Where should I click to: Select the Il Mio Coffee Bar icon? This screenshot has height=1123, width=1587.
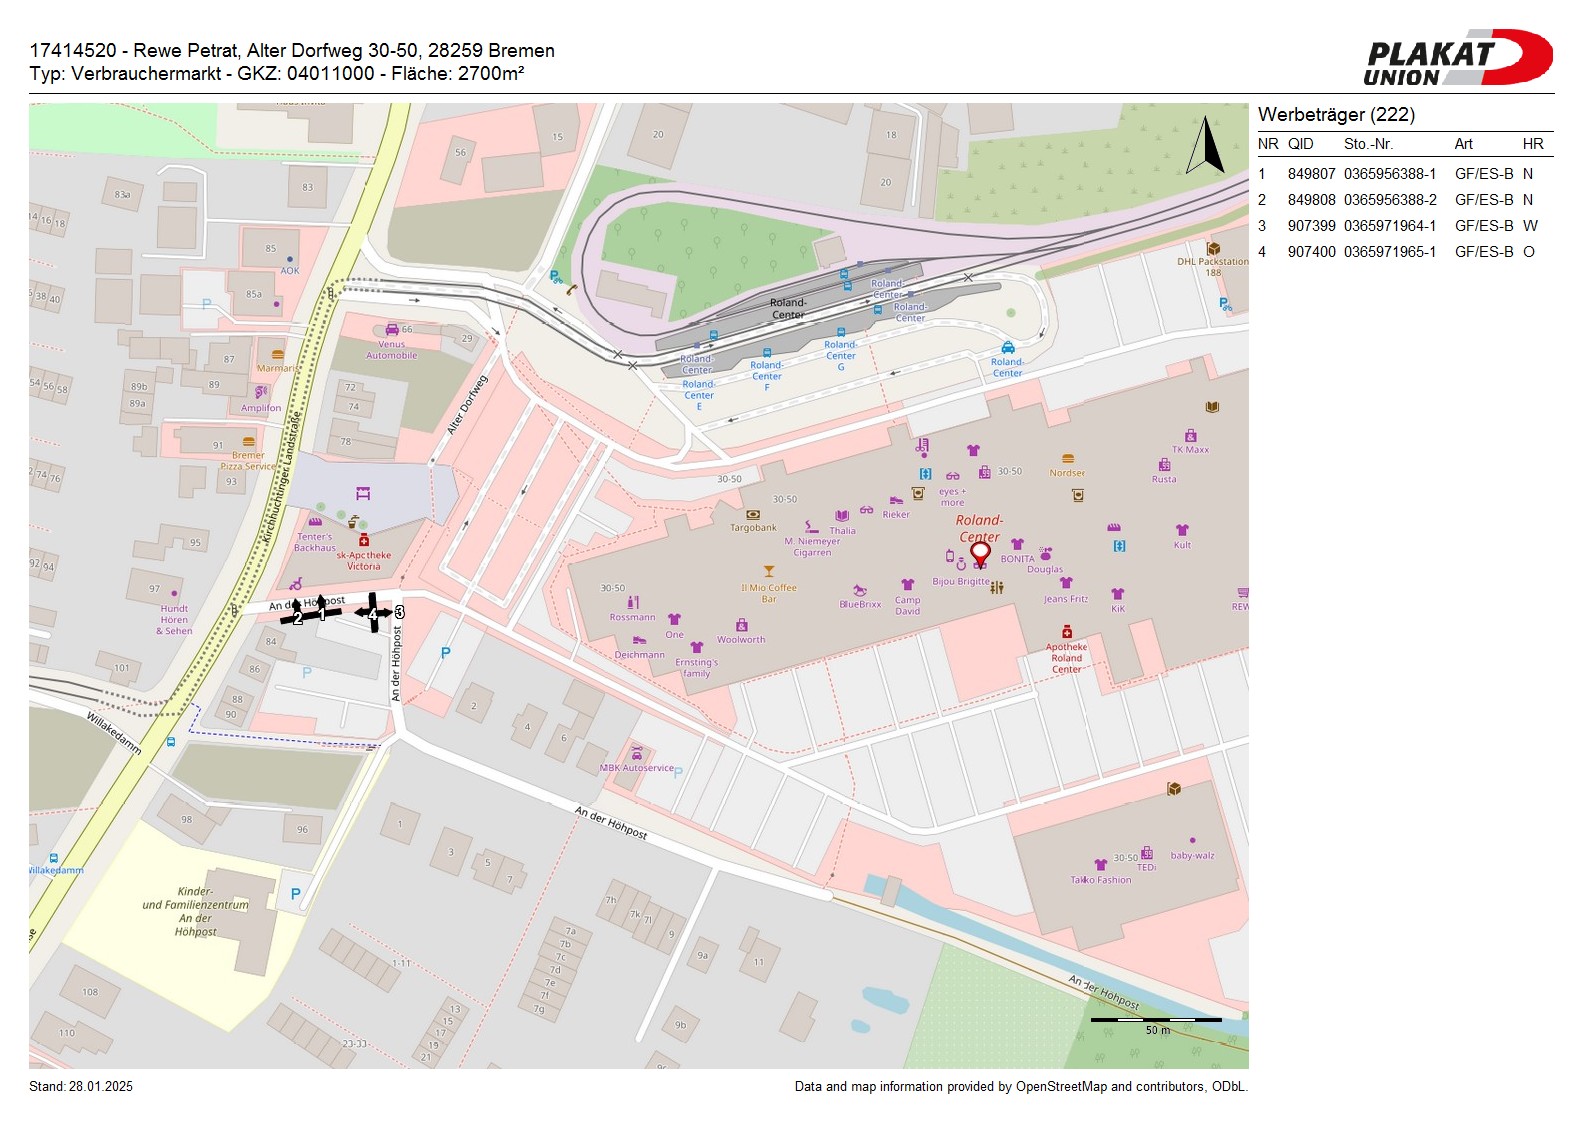coord(769,572)
